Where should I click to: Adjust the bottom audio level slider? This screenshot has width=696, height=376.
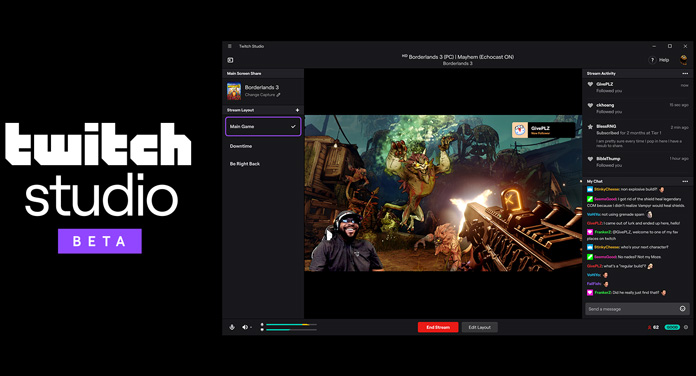tap(291, 330)
